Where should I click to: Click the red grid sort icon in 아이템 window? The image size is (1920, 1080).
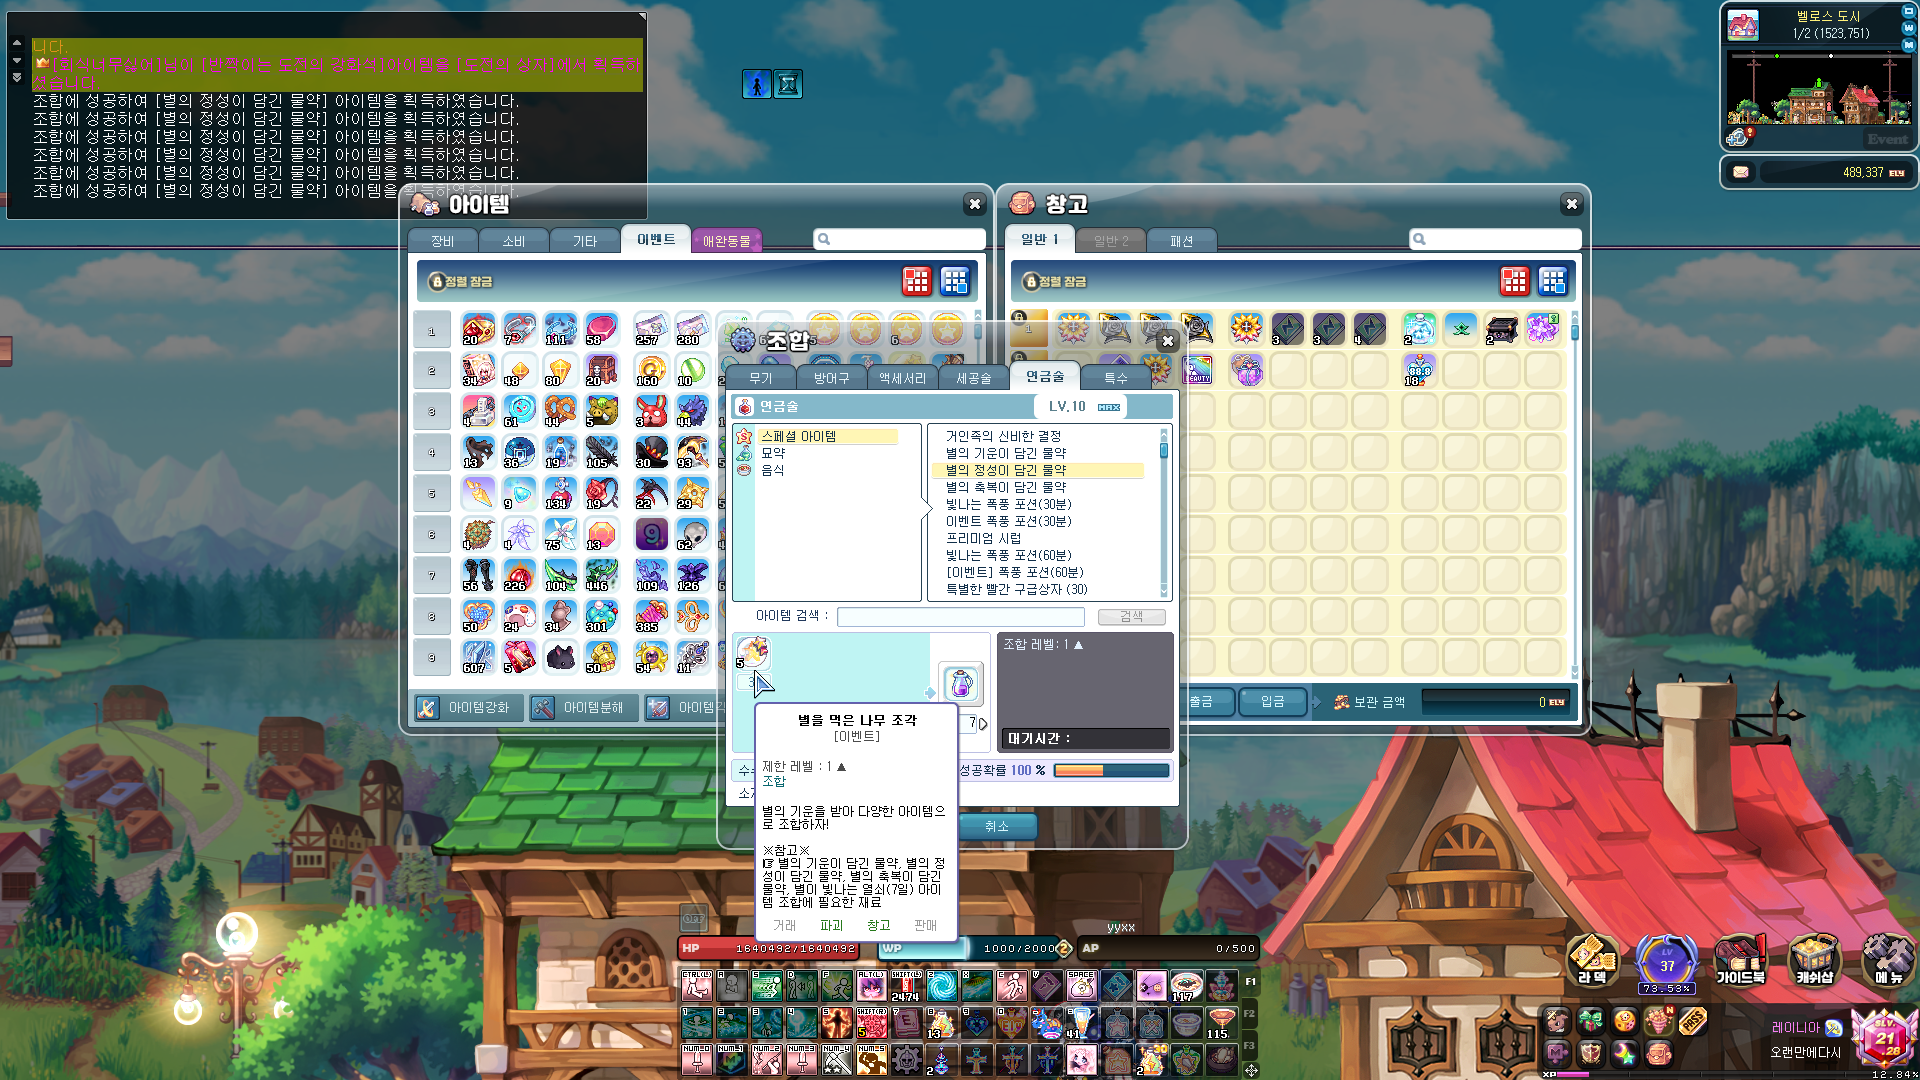pyautogui.click(x=916, y=281)
